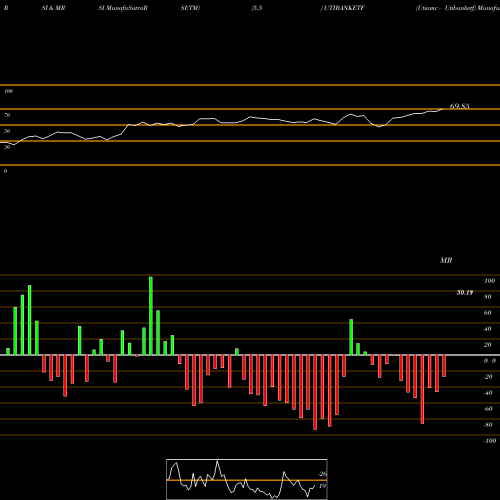The width and height of the screenshot is (500, 500).
Task: Click RSI axis label 70
Action: (7, 115)
